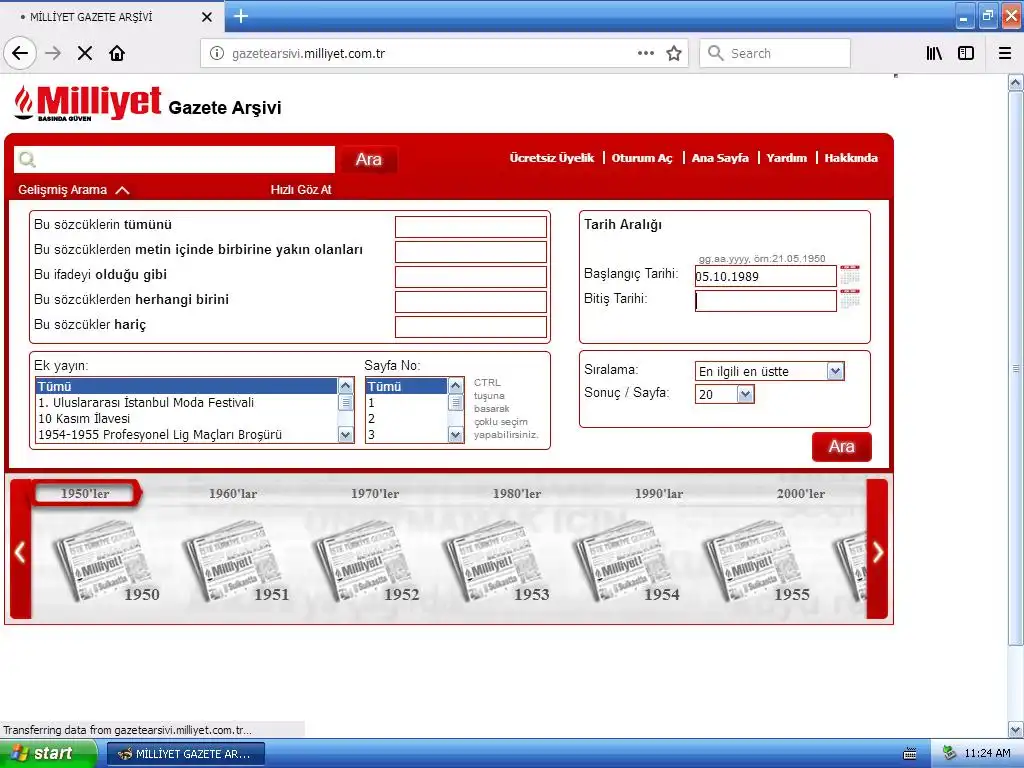Open the Firefox hamburger menu
Viewport: 1024px width, 768px height.
pos(1005,54)
